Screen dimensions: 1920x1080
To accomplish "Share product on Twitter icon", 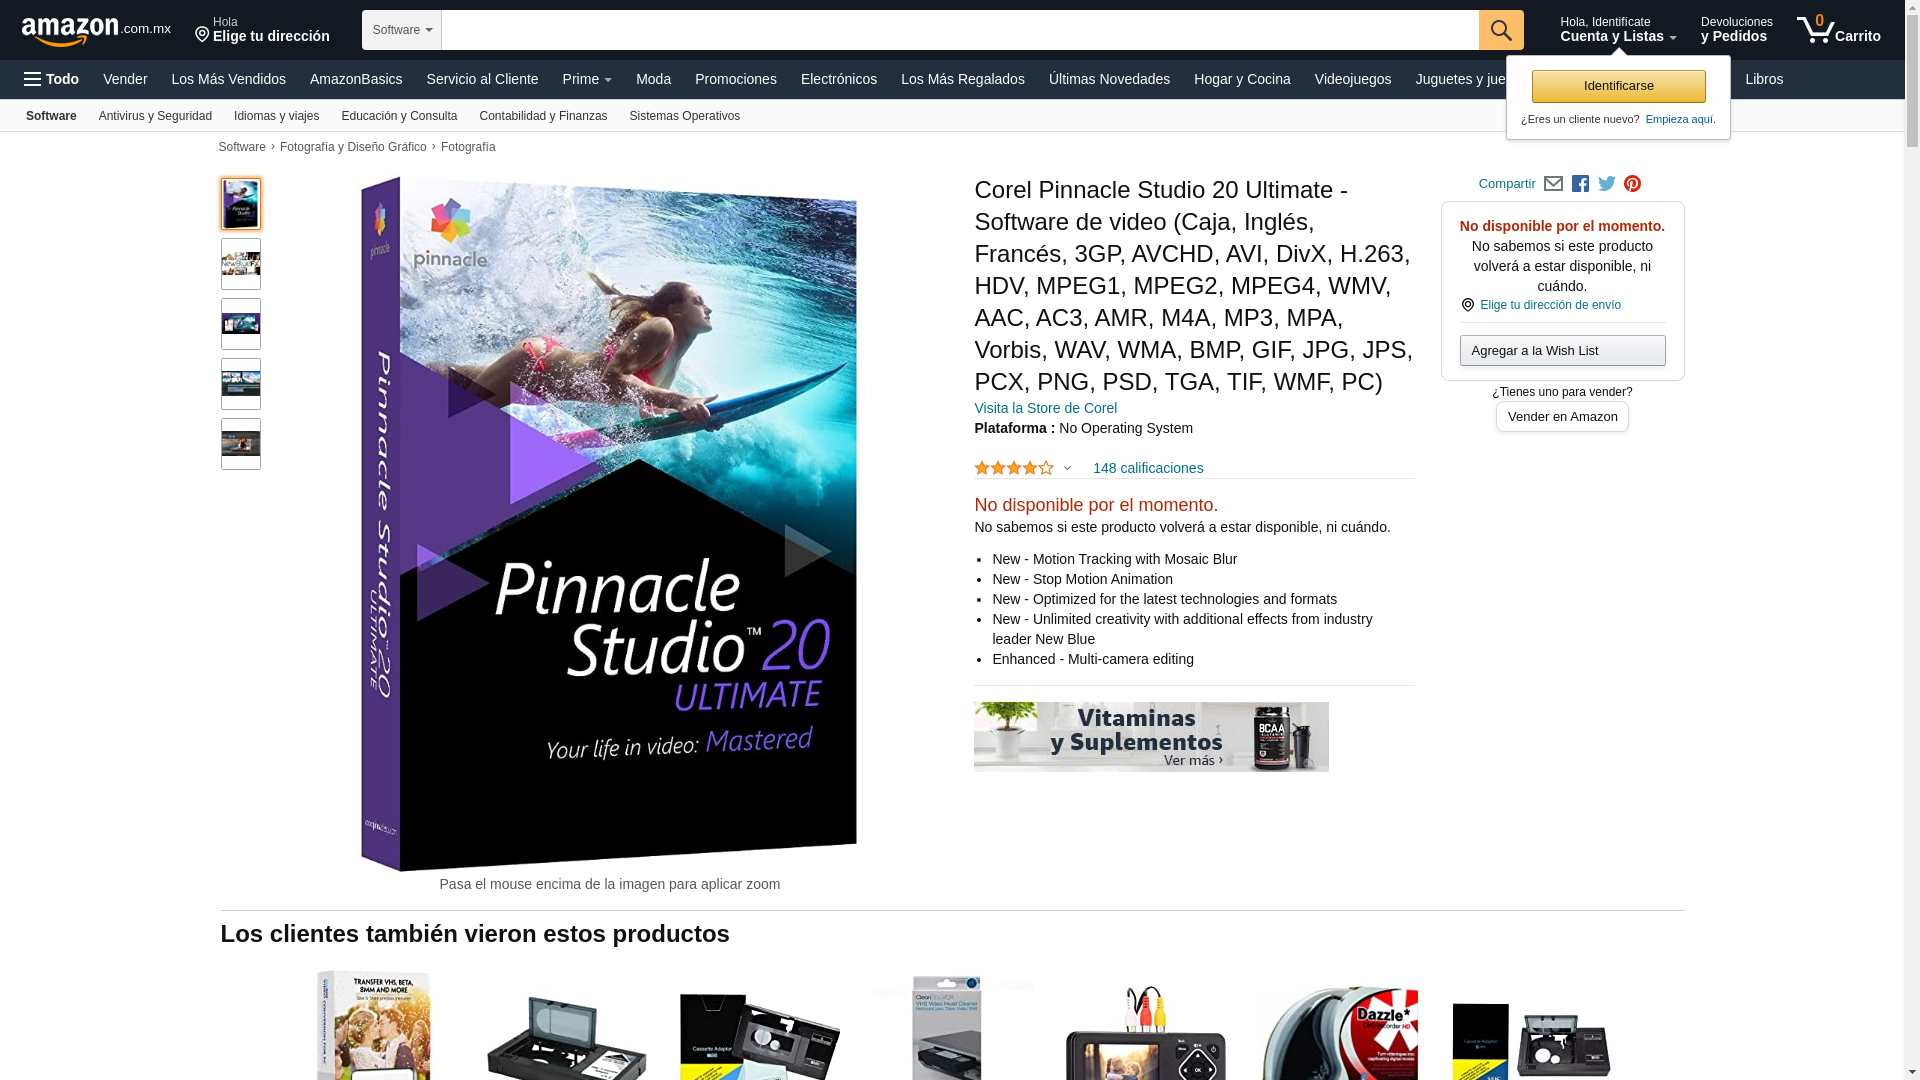I will tap(1606, 184).
